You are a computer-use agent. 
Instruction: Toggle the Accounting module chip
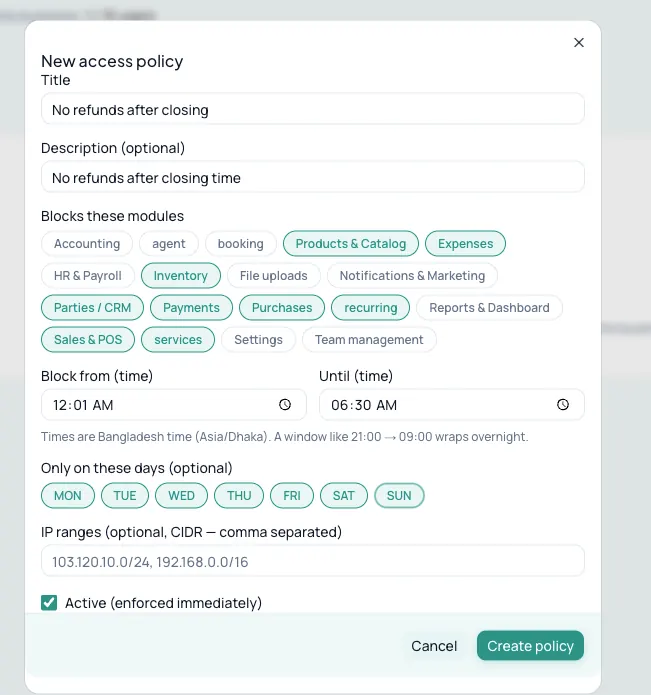pyautogui.click(x=87, y=243)
